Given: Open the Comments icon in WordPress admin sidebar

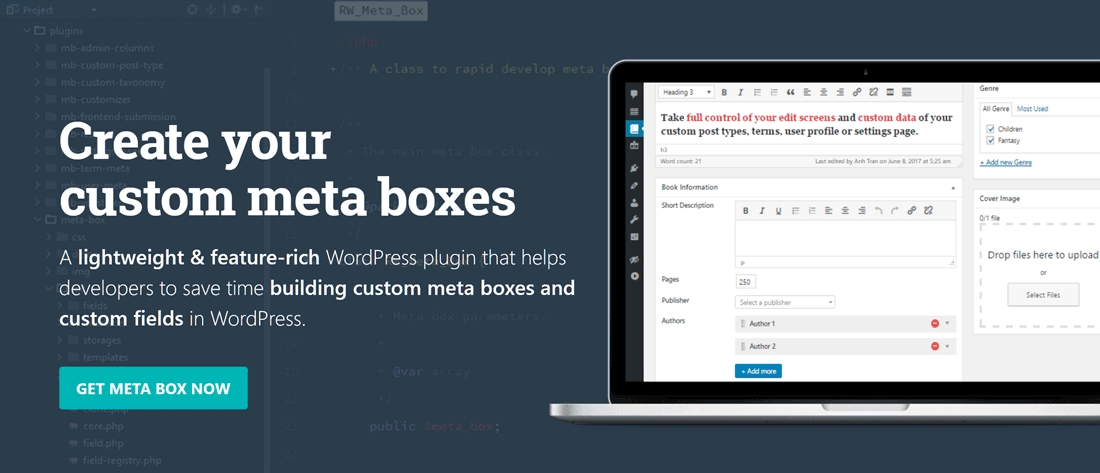Looking at the screenshot, I should point(634,94).
